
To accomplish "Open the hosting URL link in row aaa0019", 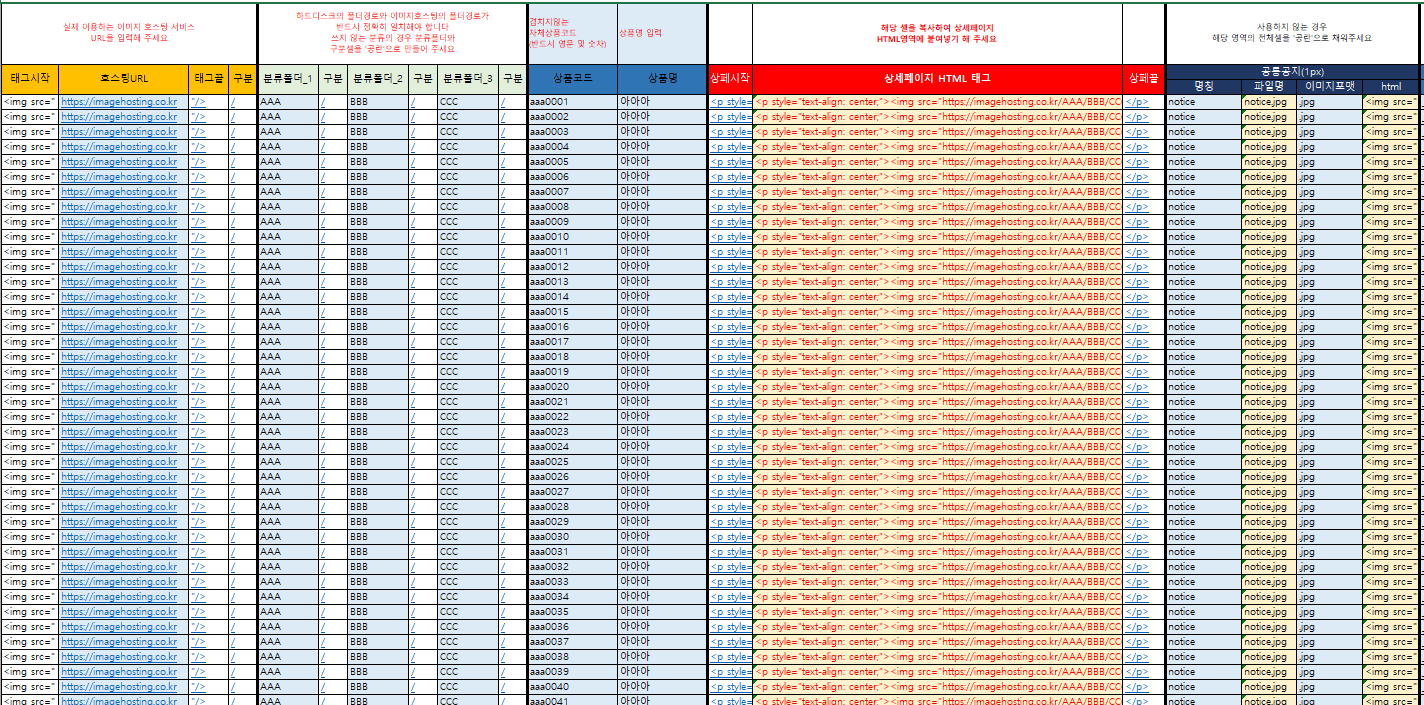I will (x=119, y=372).
